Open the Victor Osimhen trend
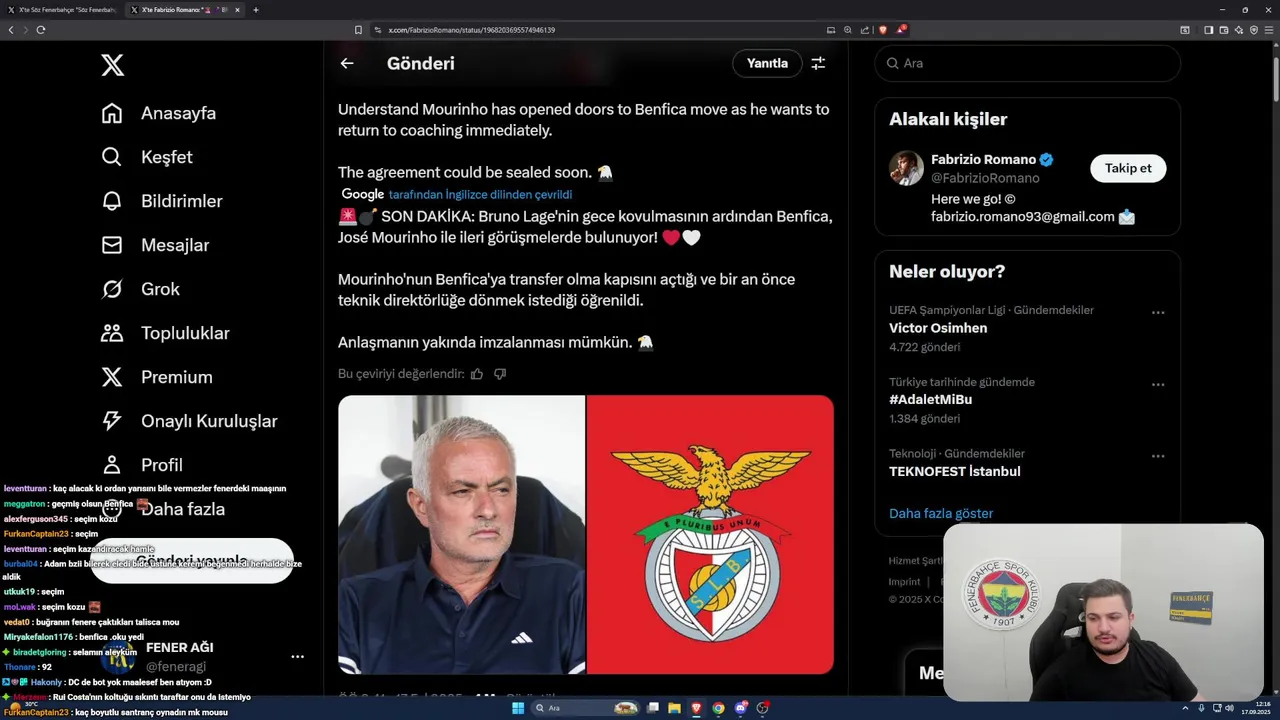1280x720 pixels. pyautogui.click(x=938, y=328)
